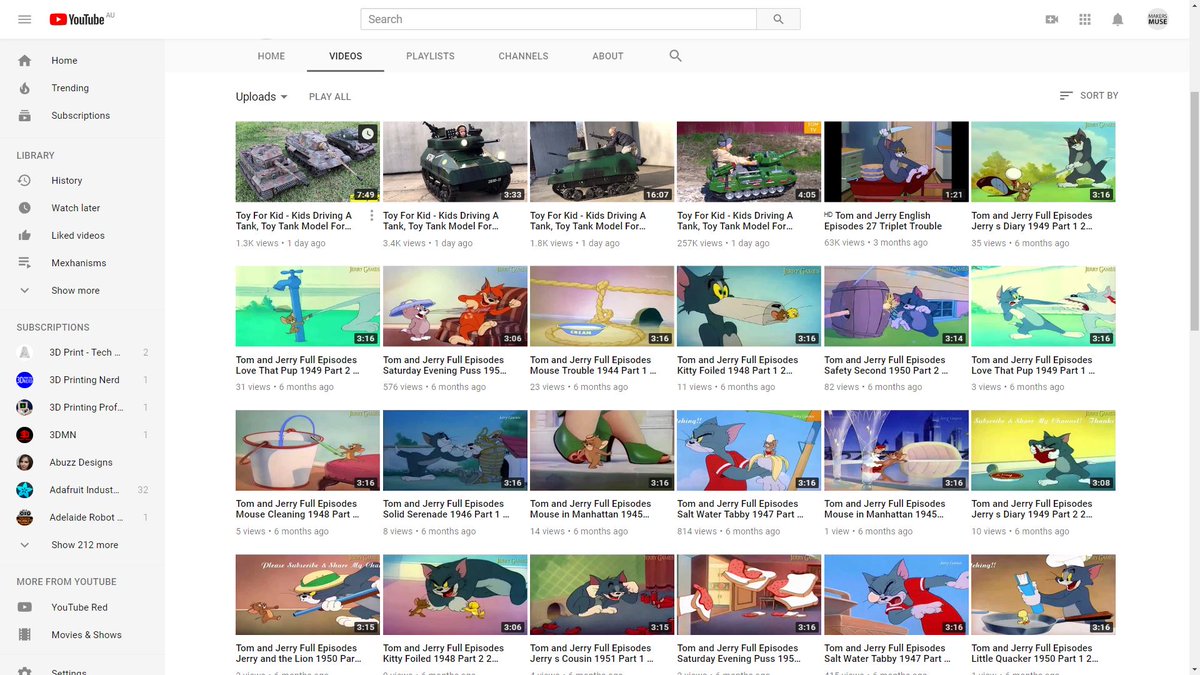This screenshot has height=675, width=1200.
Task: Click '257K views' text under tank video
Action: coord(699,243)
